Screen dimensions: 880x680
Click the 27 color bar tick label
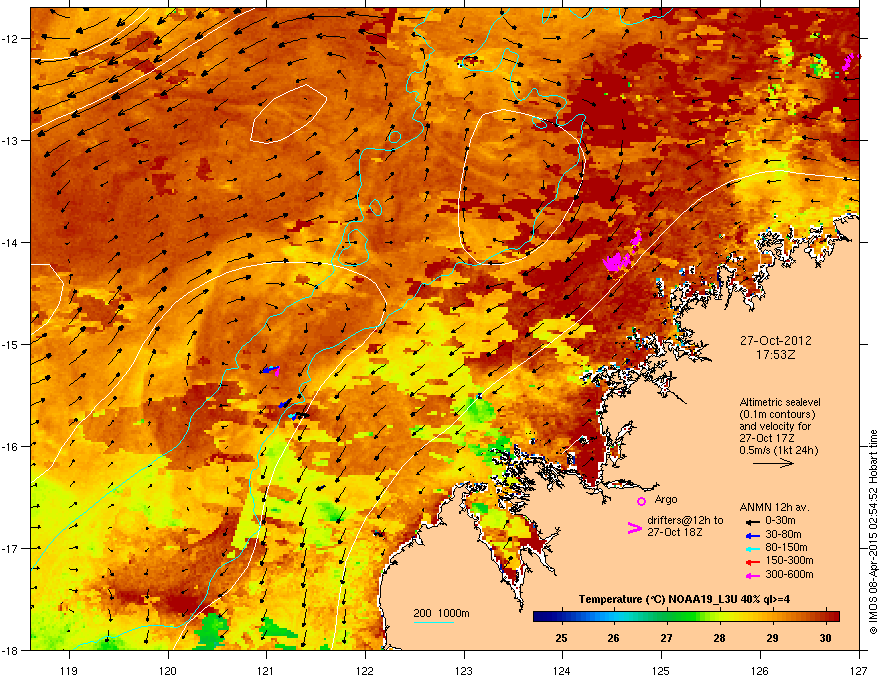coord(666,638)
